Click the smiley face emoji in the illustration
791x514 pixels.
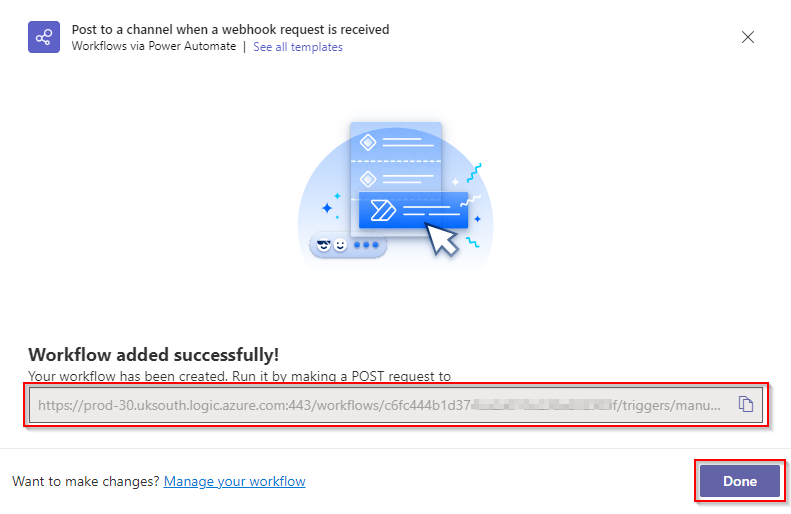point(341,245)
